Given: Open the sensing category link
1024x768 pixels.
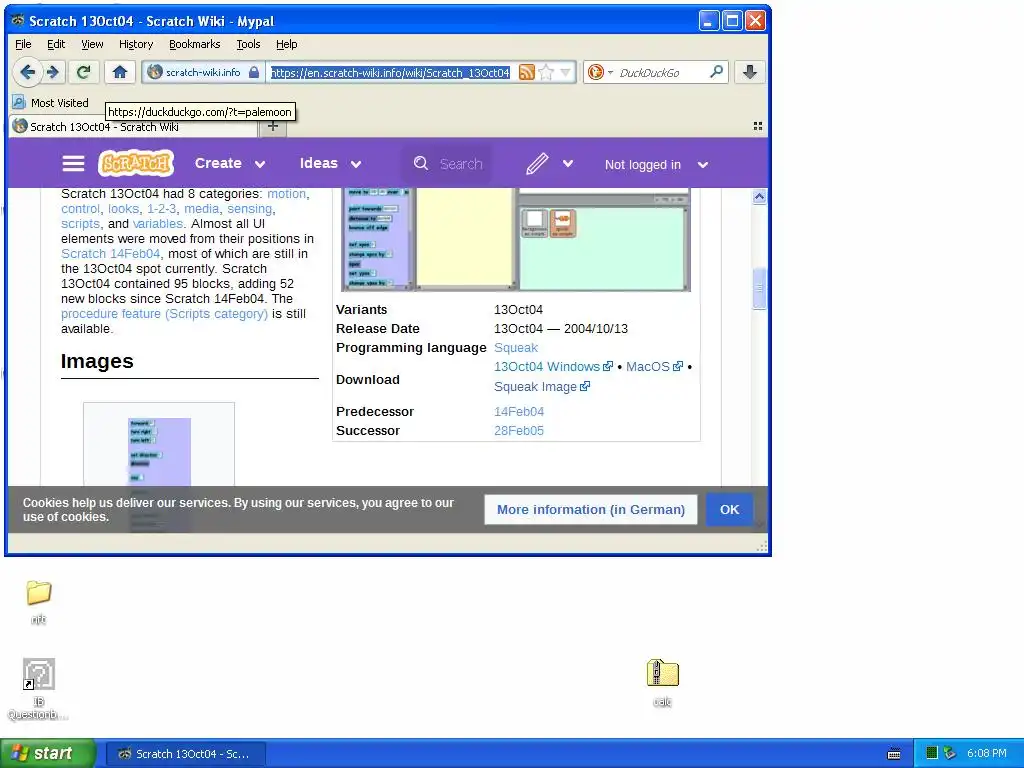Looking at the screenshot, I should [249, 208].
